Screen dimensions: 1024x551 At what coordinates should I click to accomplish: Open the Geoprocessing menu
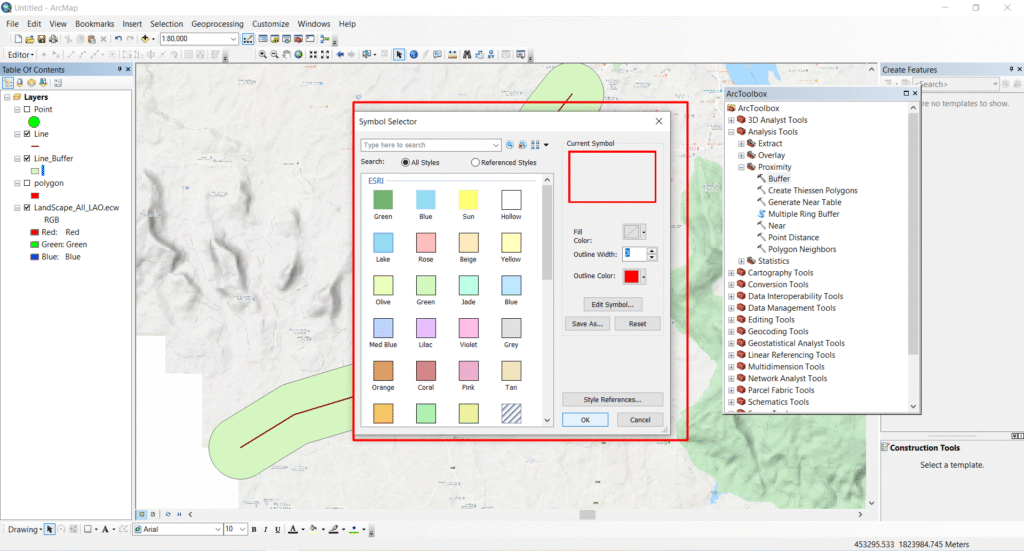[x=217, y=24]
